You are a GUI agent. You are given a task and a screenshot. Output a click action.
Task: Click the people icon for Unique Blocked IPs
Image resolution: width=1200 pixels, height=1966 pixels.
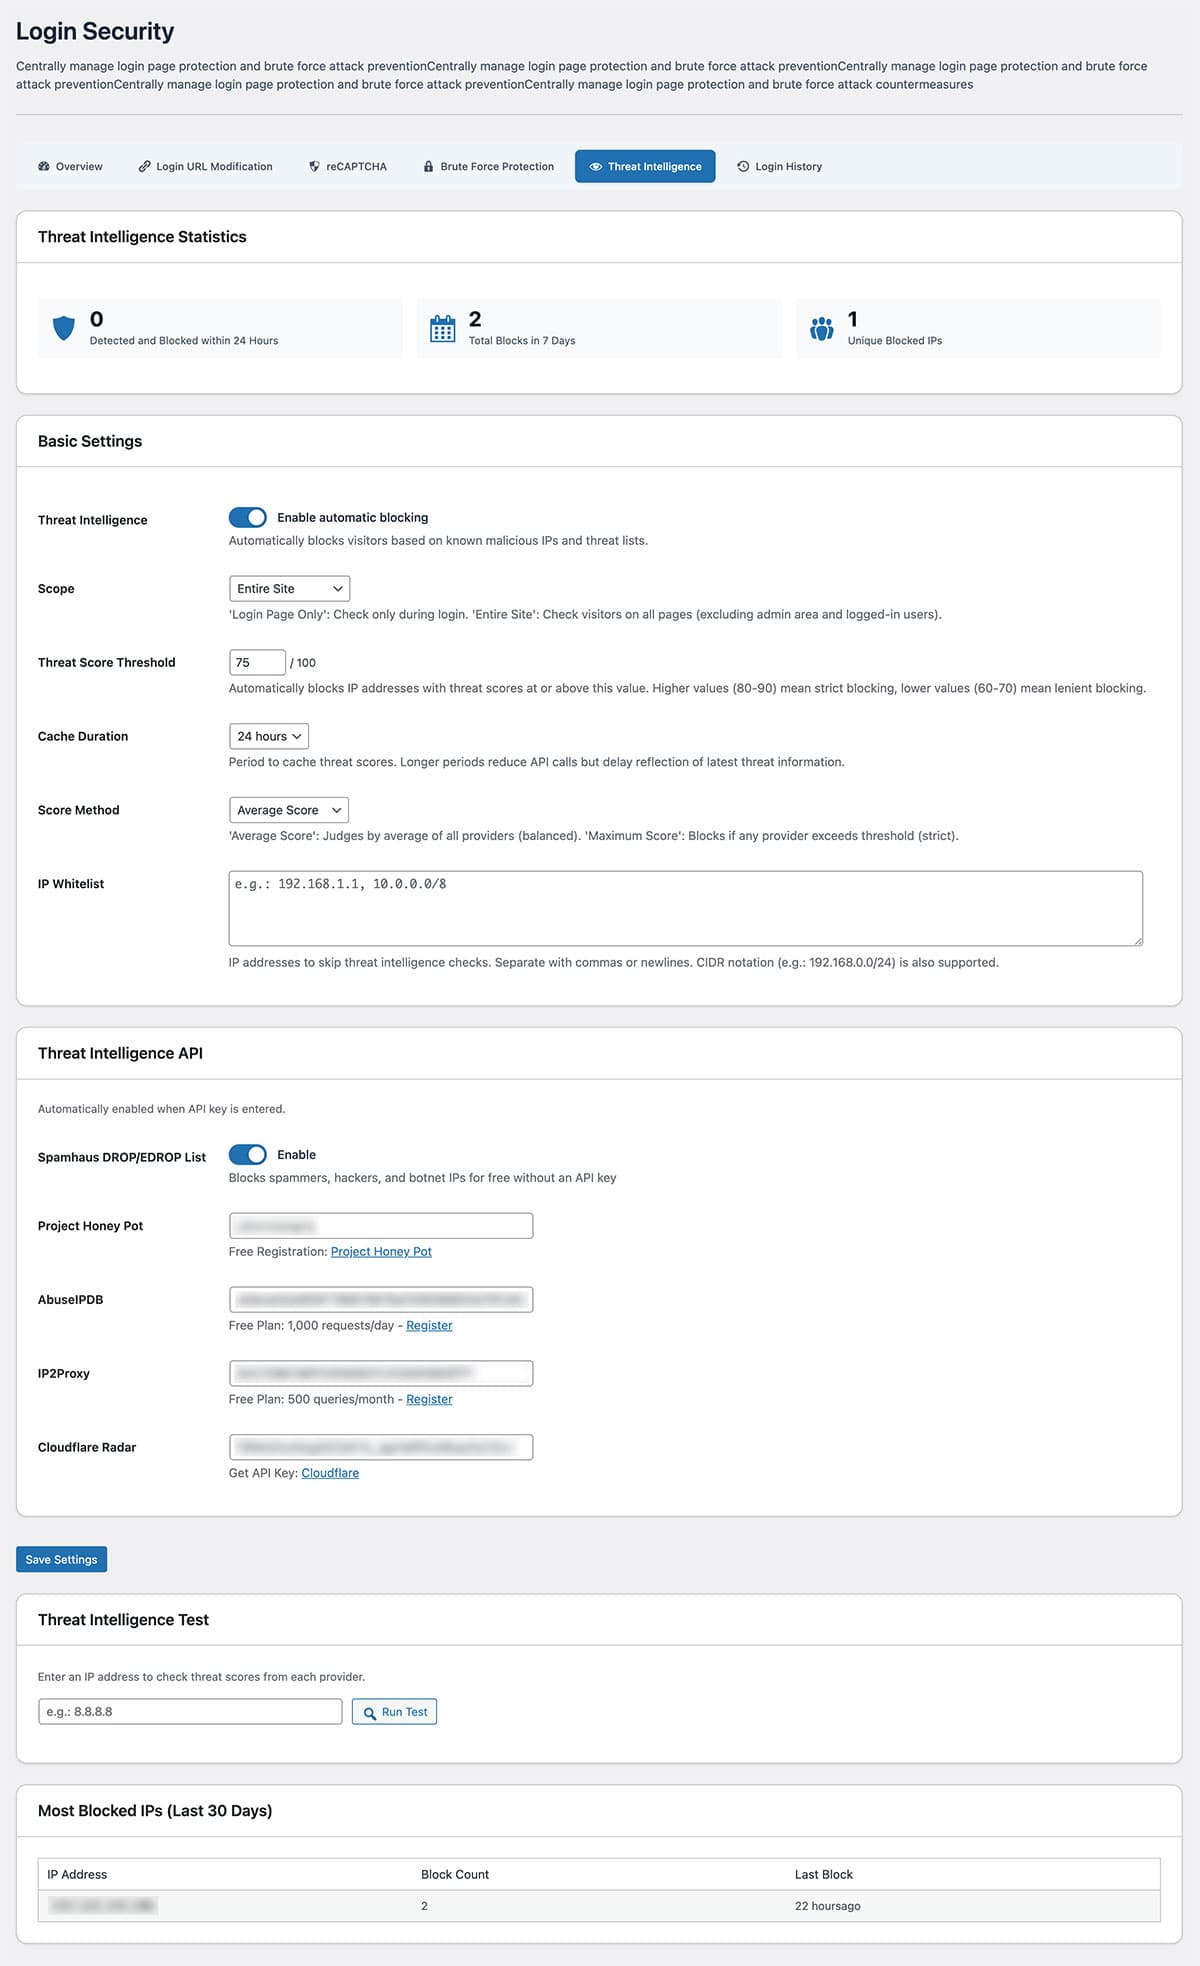coord(821,328)
